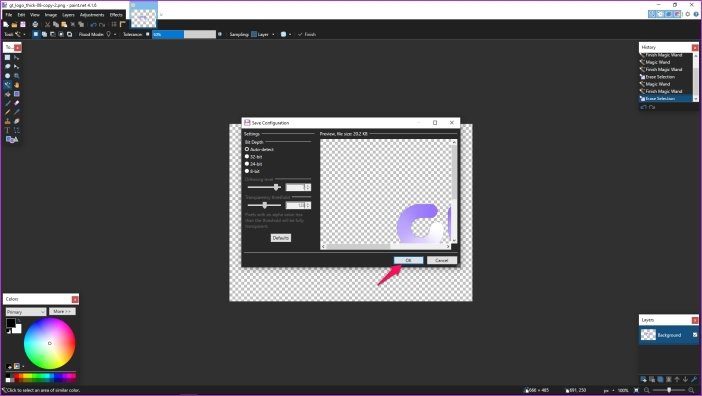Select Auto-detect bit depth option
The width and height of the screenshot is (702, 396).
(259, 149)
